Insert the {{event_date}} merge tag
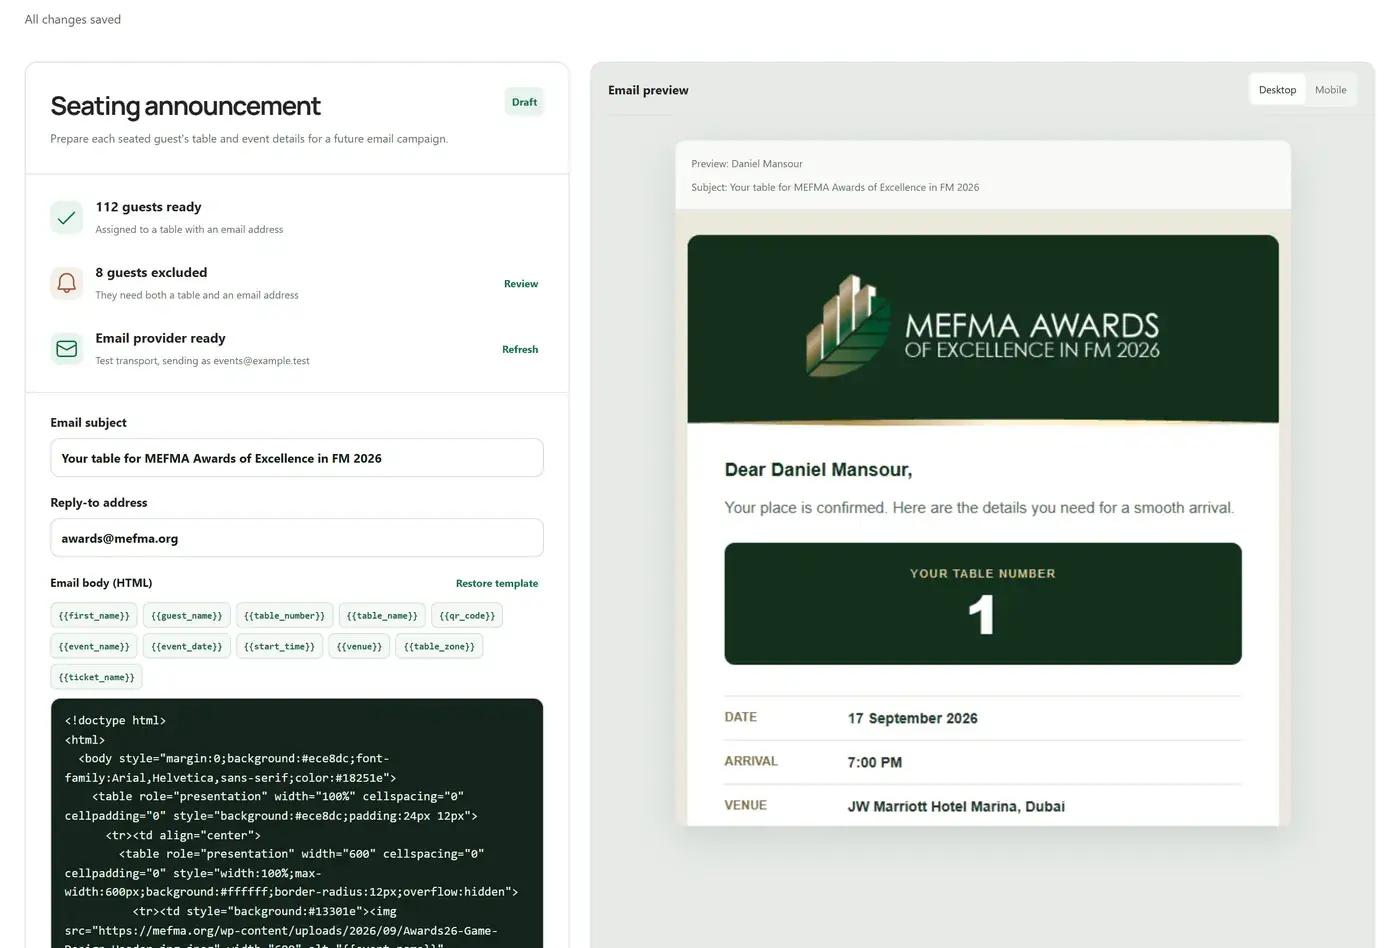Screen dimensions: 1400x948 pyautogui.click(x=187, y=647)
